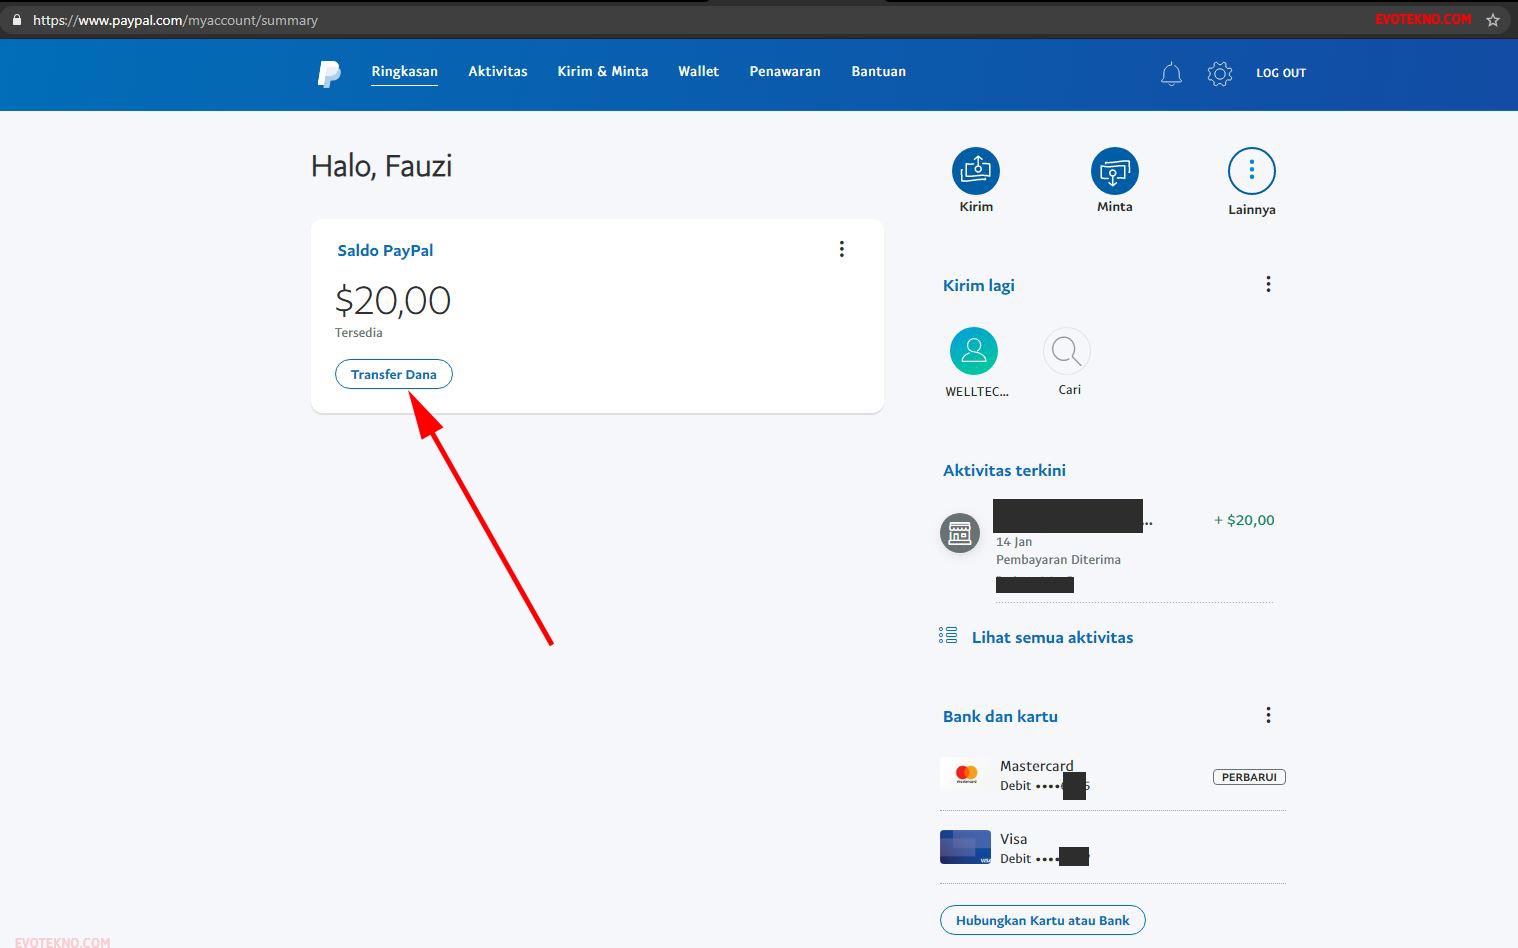Click the Saldo PayPal heading link
The height and width of the screenshot is (948, 1518).
pos(385,250)
